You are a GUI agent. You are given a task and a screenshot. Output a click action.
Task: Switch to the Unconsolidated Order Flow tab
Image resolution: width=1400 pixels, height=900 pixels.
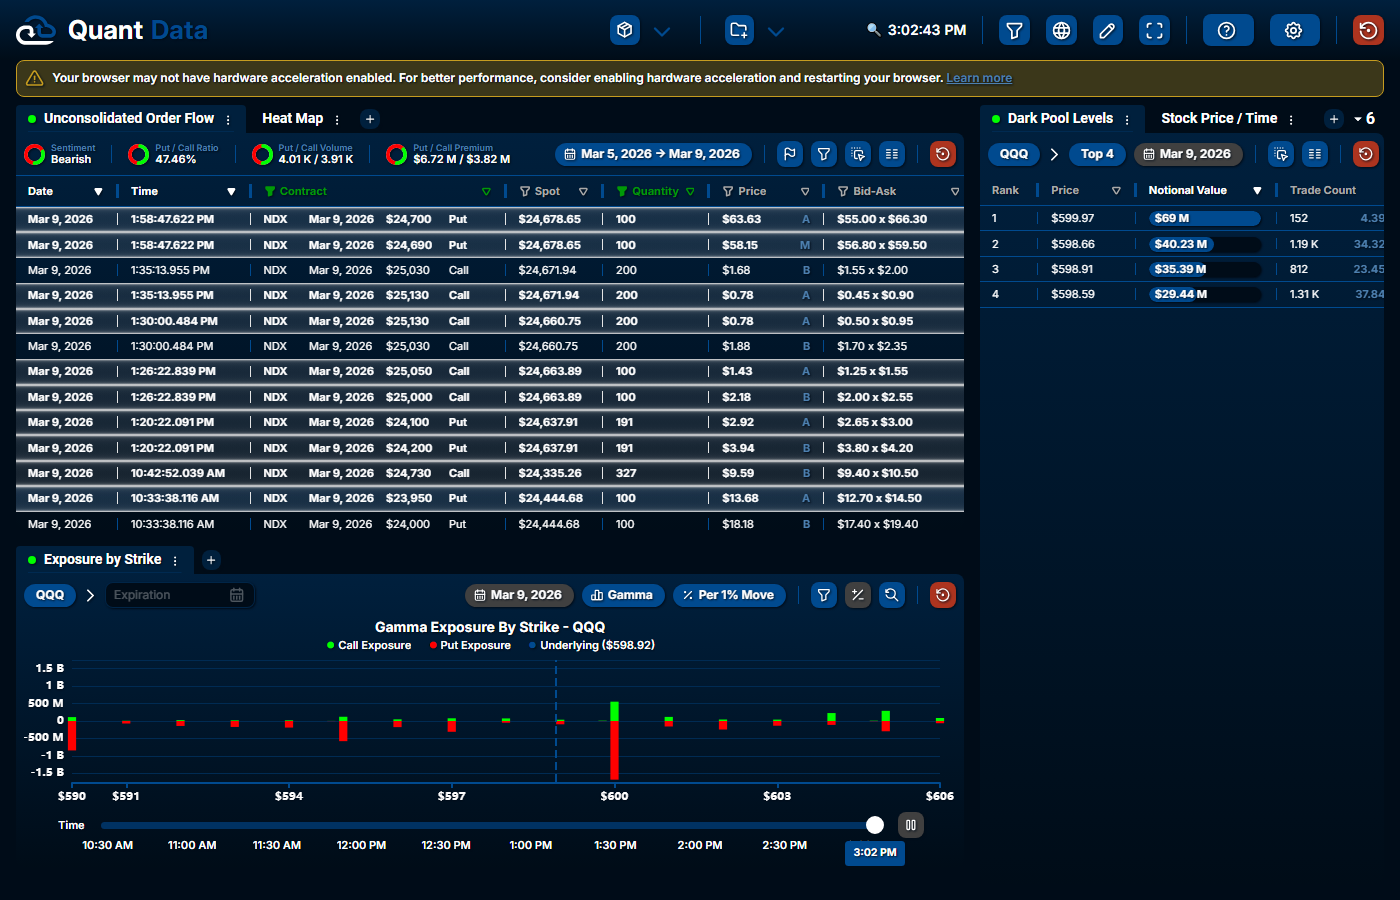click(129, 118)
